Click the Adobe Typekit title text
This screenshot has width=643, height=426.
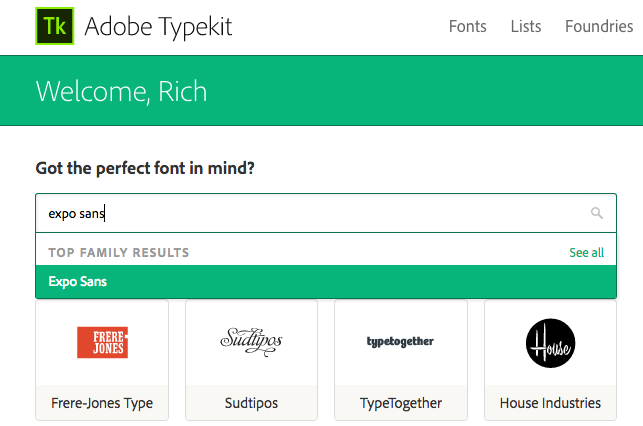(x=158, y=27)
